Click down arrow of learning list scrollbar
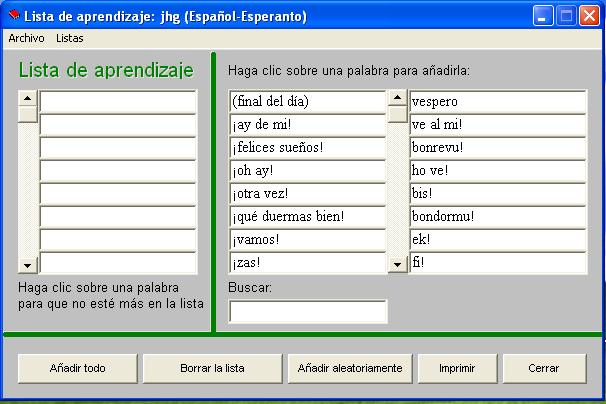 (x=27, y=265)
